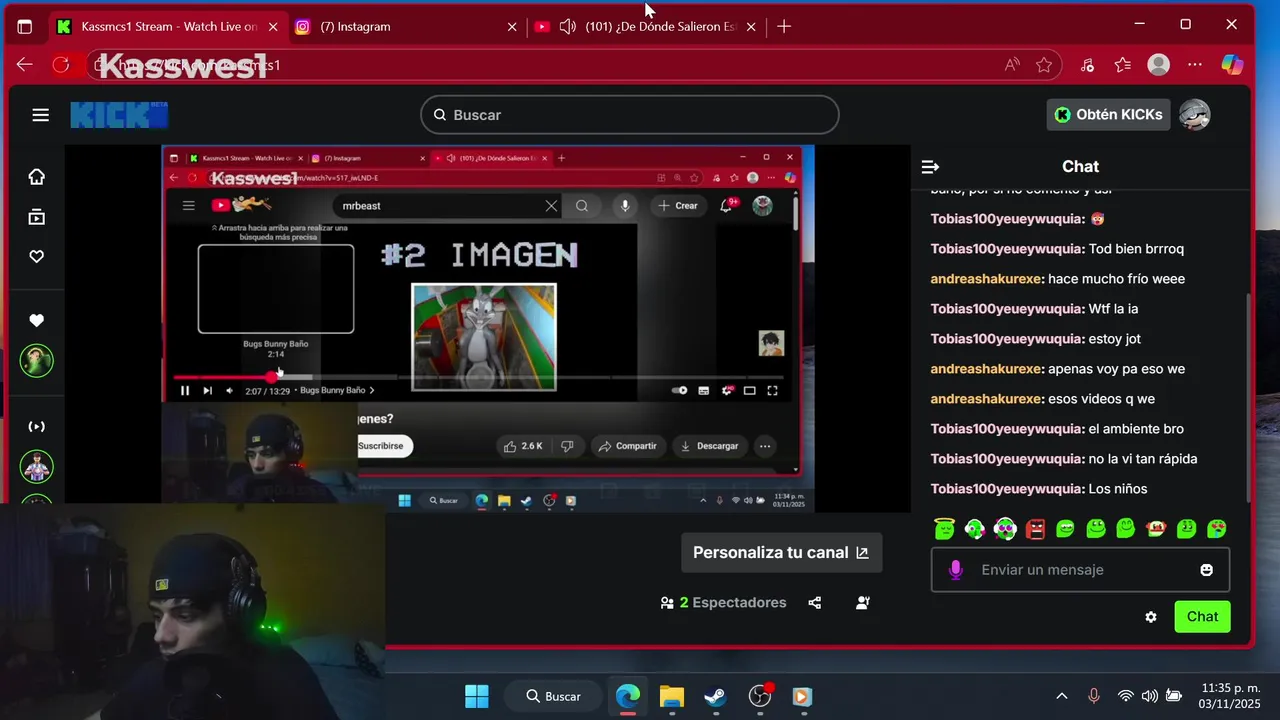This screenshot has width=1280, height=720.
Task: Click the 2 Espectadores viewer count
Action: point(724,603)
